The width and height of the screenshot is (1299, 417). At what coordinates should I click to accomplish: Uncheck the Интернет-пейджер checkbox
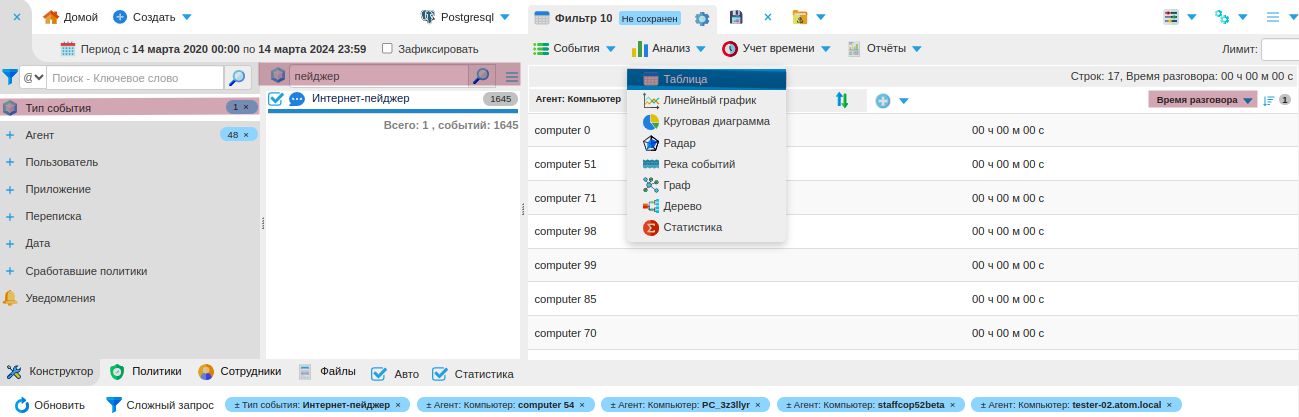pos(277,99)
